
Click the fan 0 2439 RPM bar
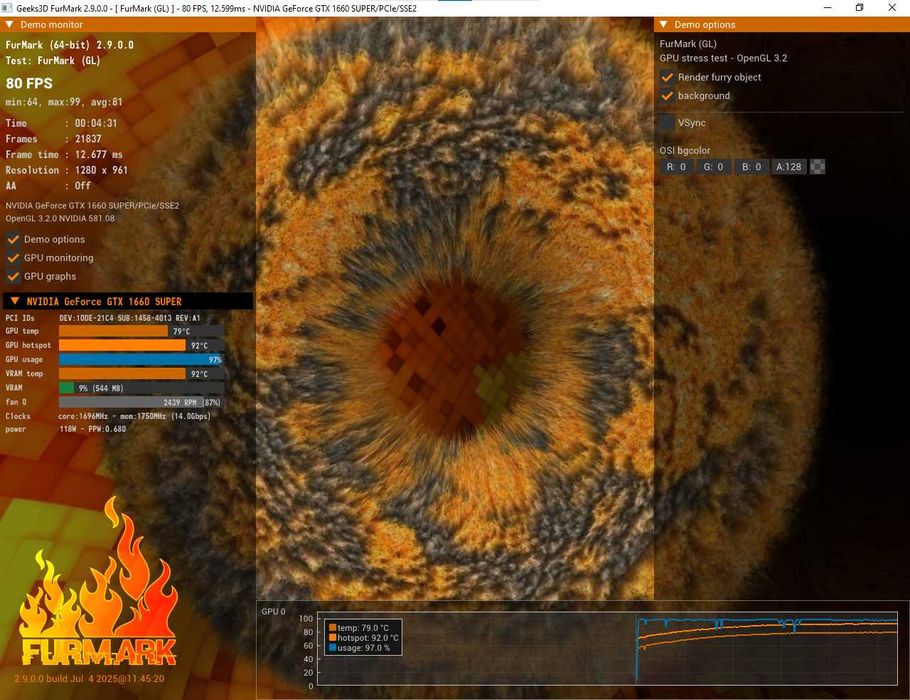(142, 402)
